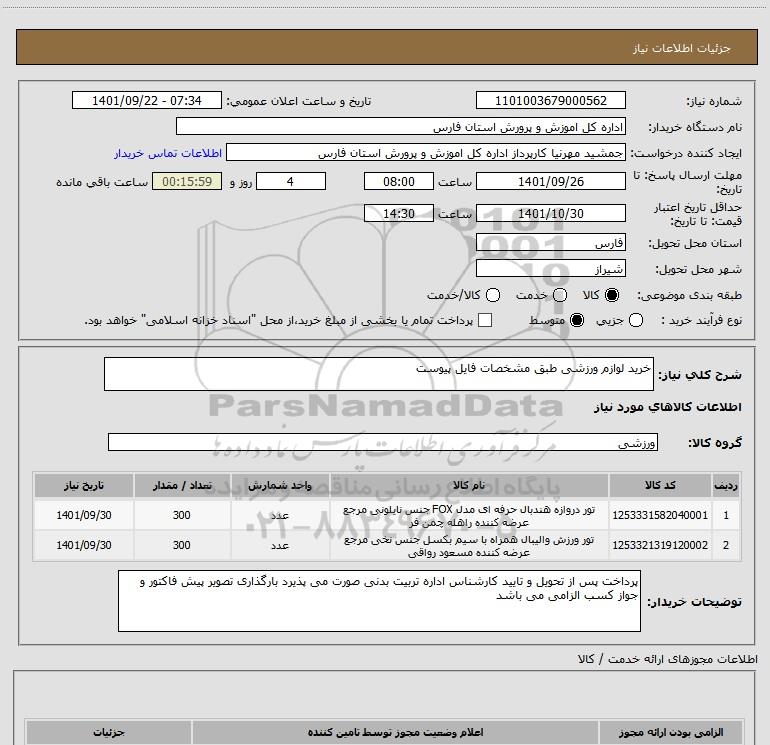The height and width of the screenshot is (745, 770).
Task: Click the volleyball net item name
Action: click(469, 546)
